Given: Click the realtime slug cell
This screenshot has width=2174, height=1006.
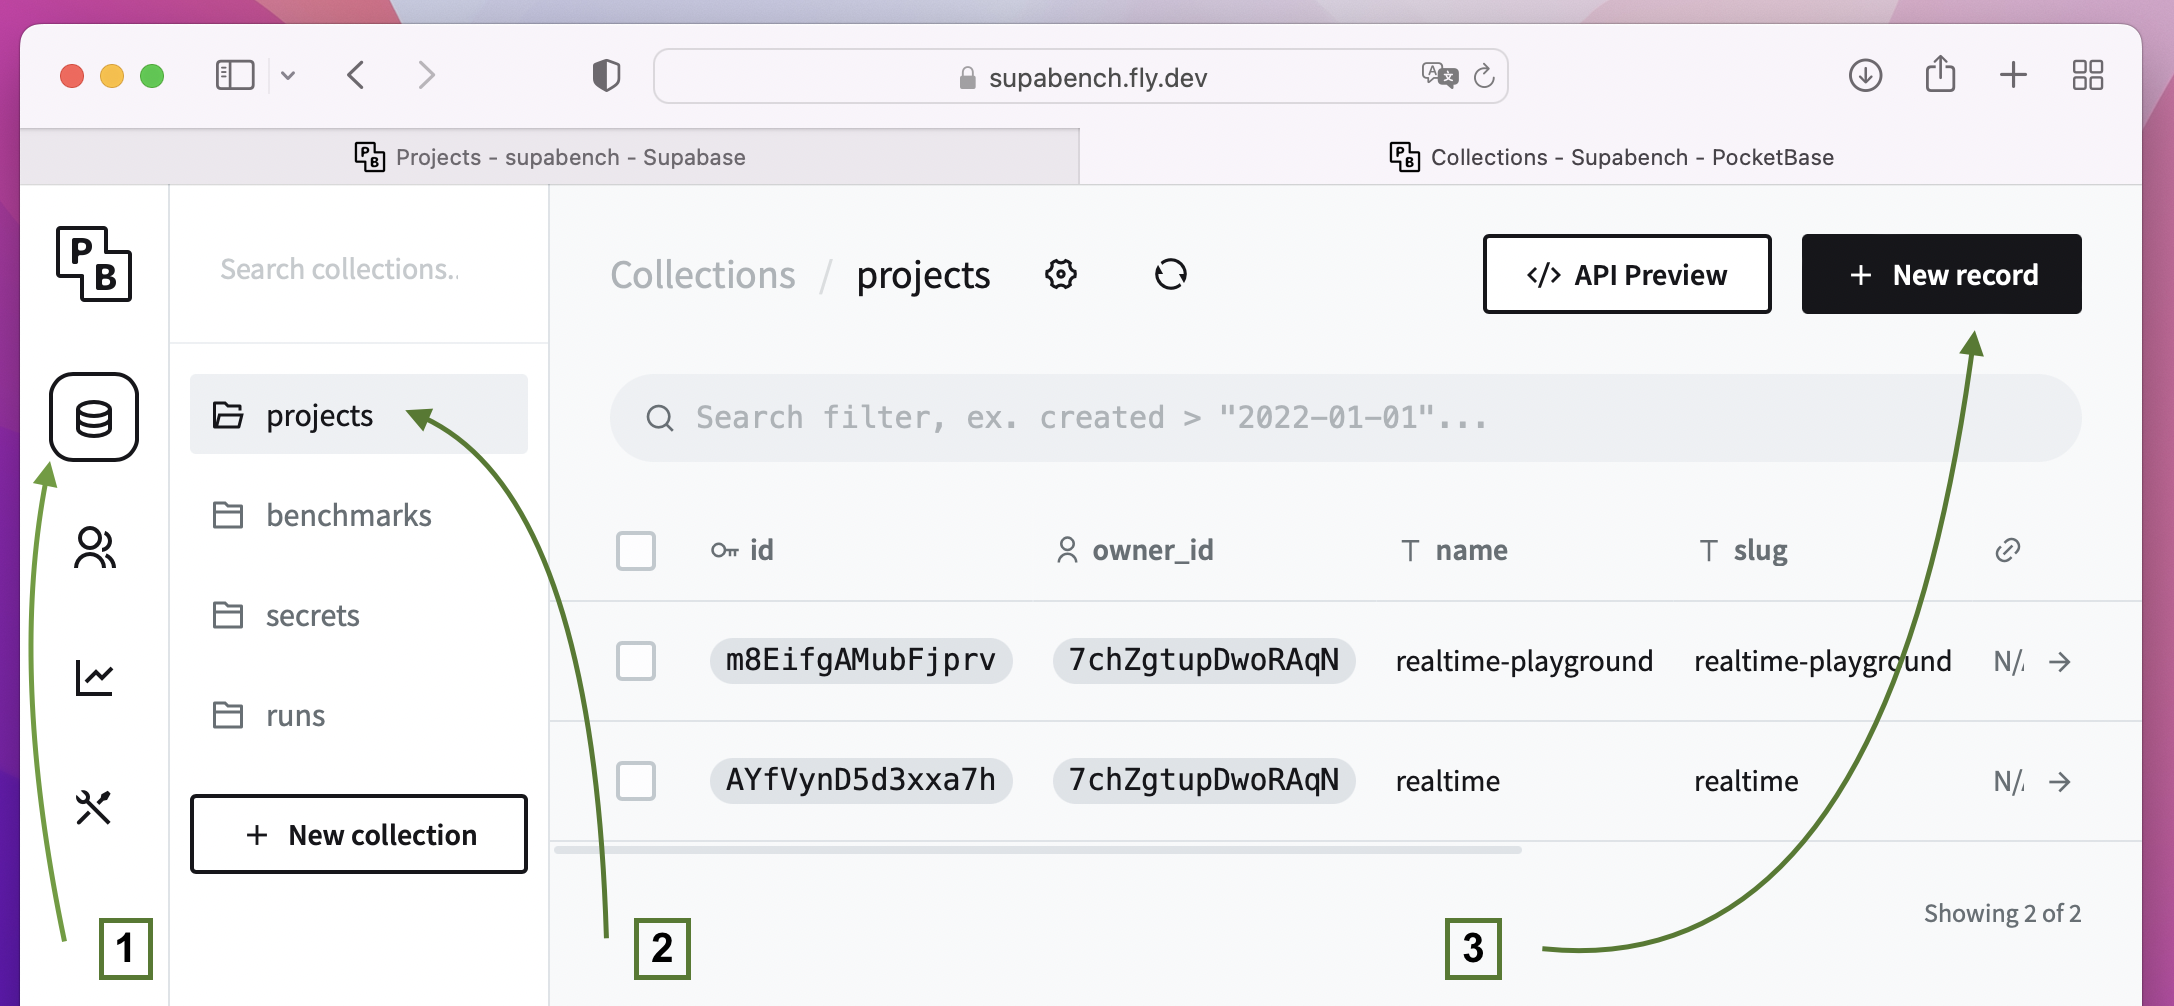Looking at the screenshot, I should [x=1746, y=781].
